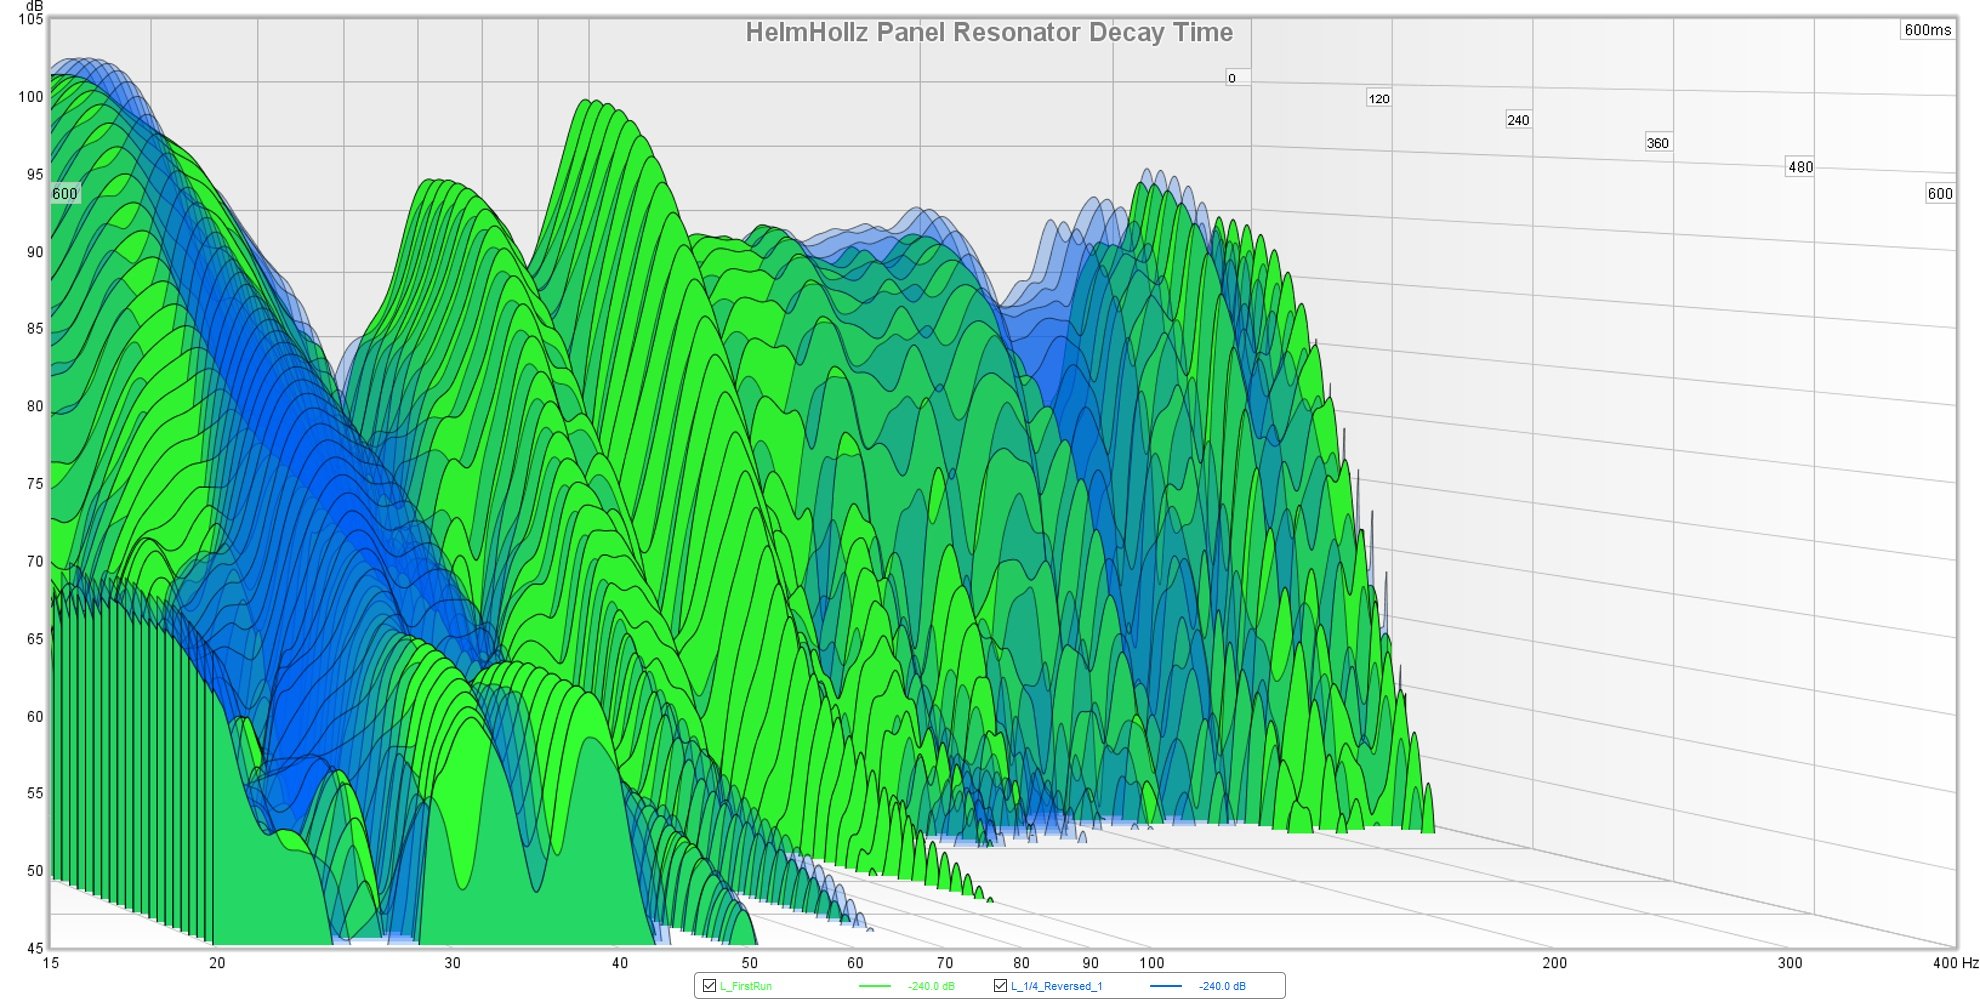1980x1000 pixels.
Task: Click the 15 frequency axis label
Action: click(x=51, y=963)
